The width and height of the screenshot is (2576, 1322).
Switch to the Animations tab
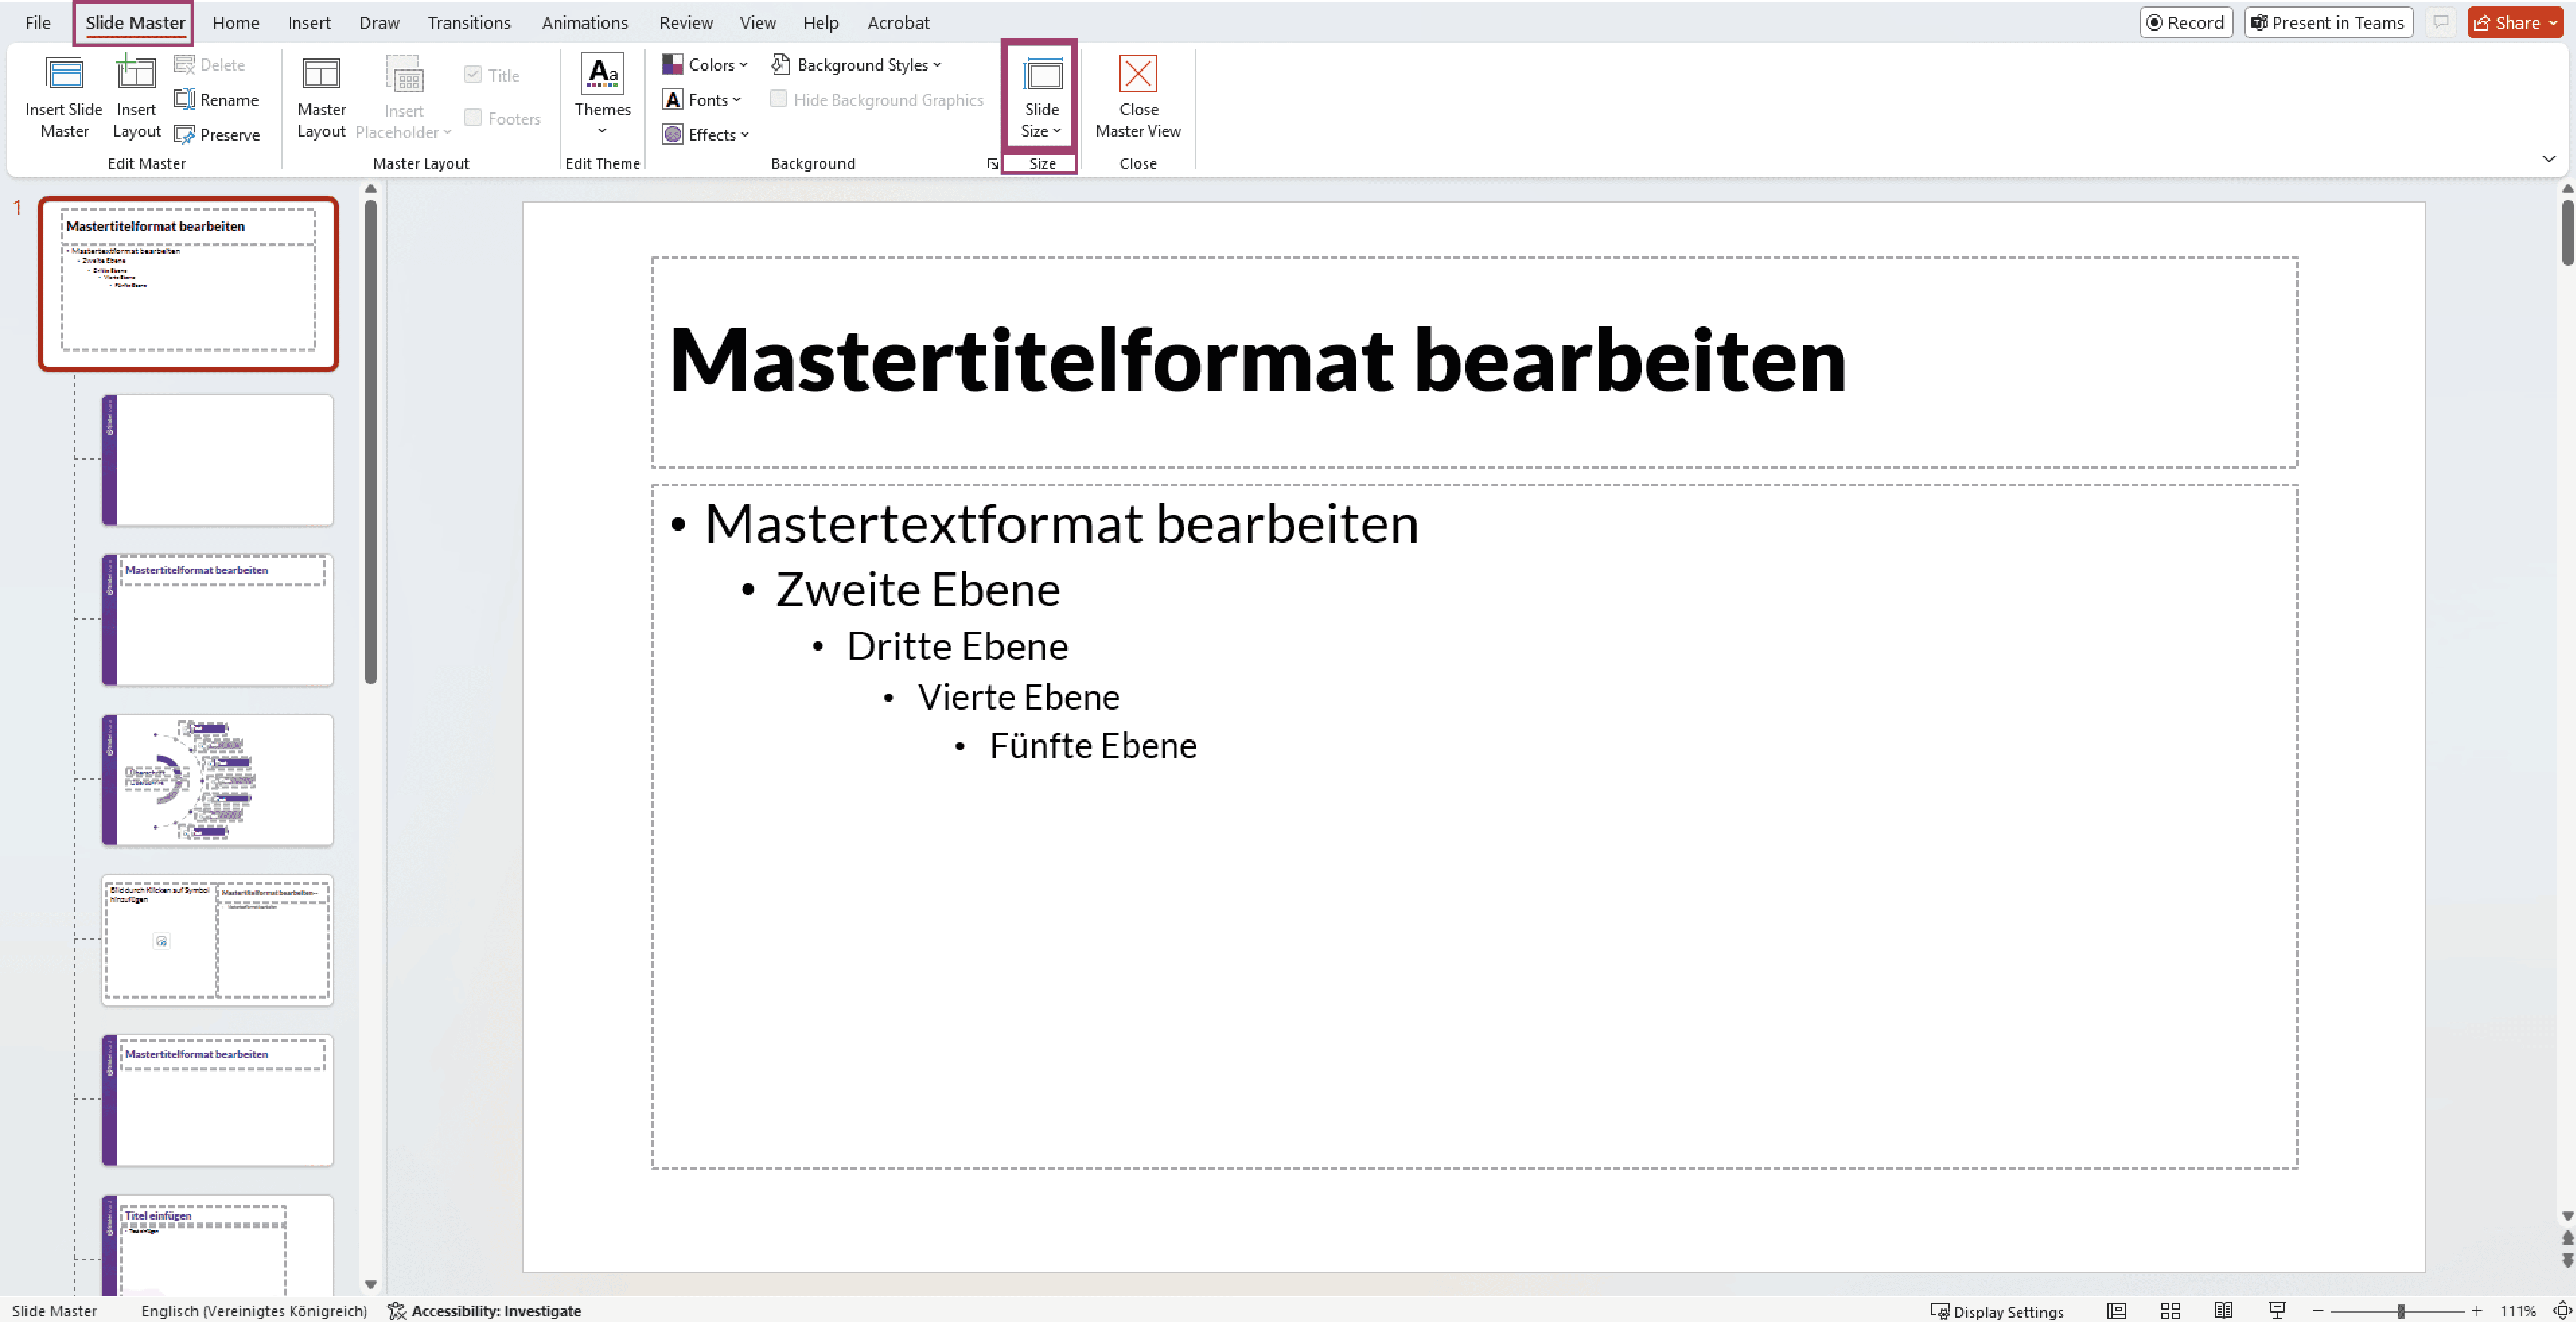pos(585,23)
